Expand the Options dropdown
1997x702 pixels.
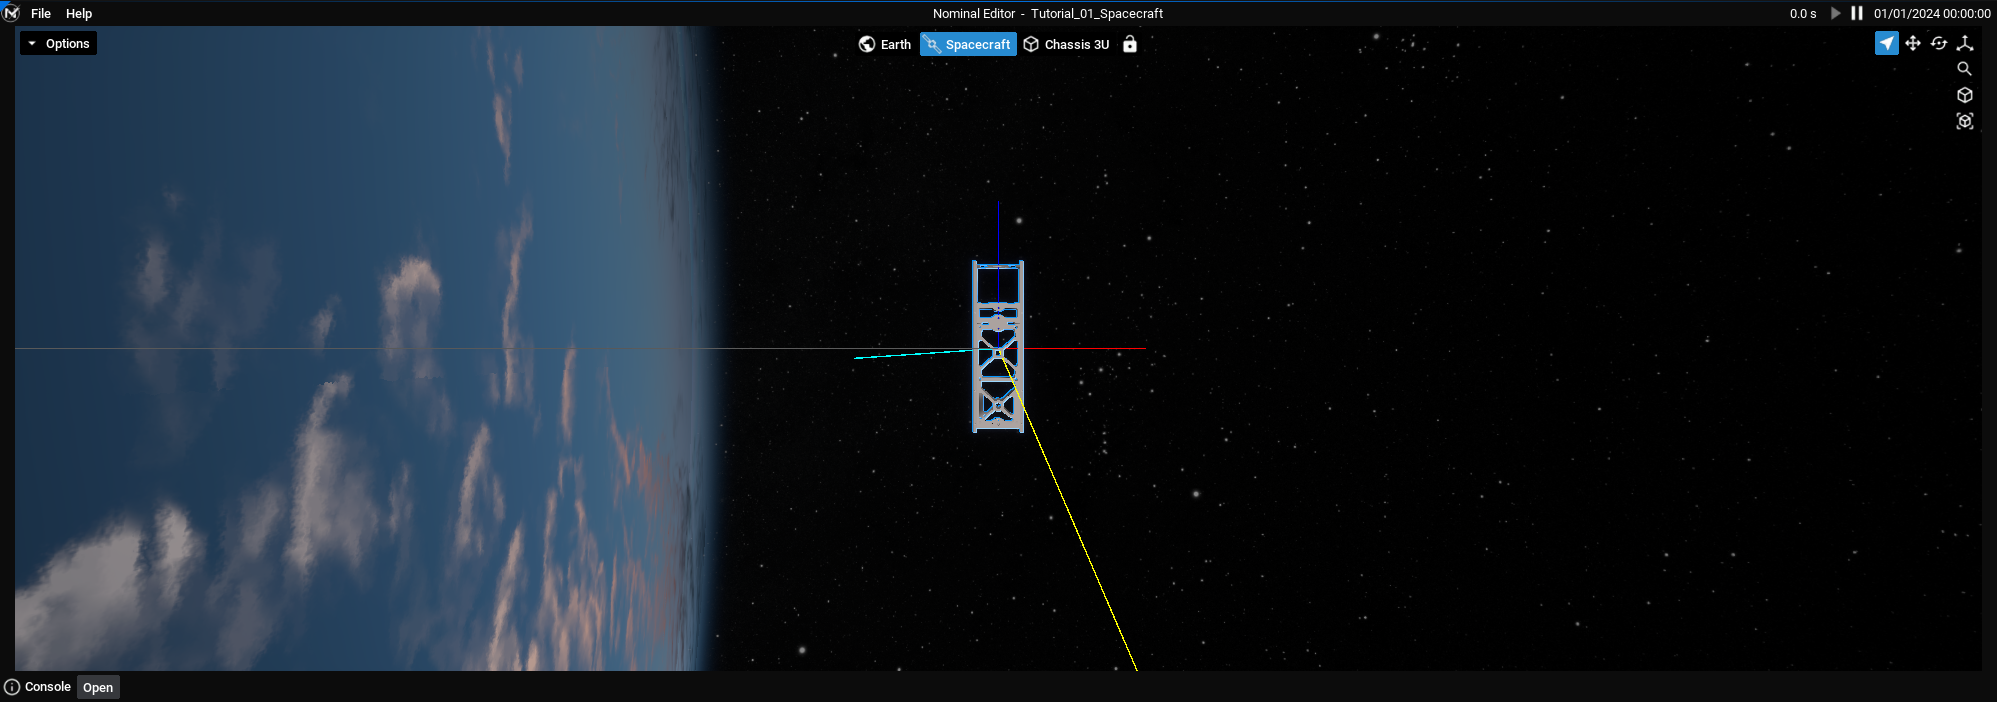pyautogui.click(x=59, y=44)
